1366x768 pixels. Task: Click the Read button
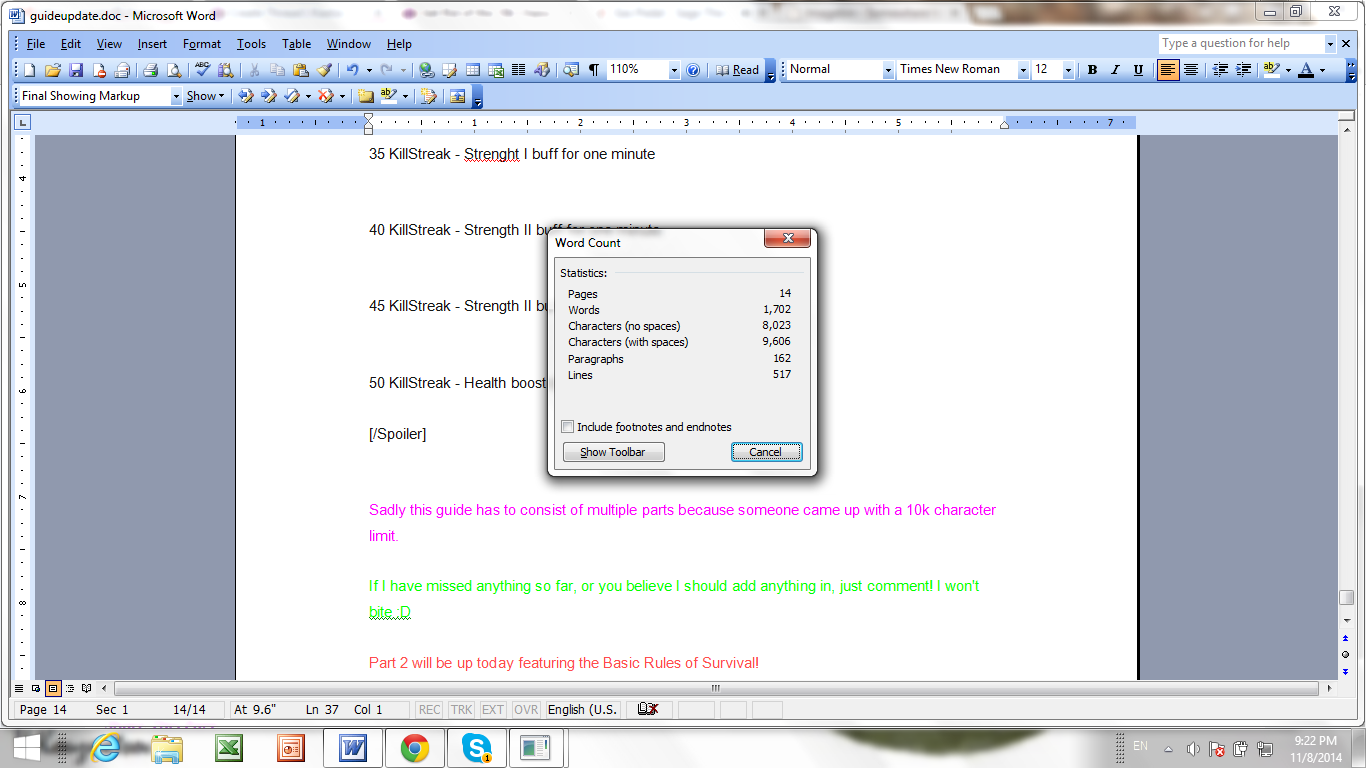(x=738, y=70)
